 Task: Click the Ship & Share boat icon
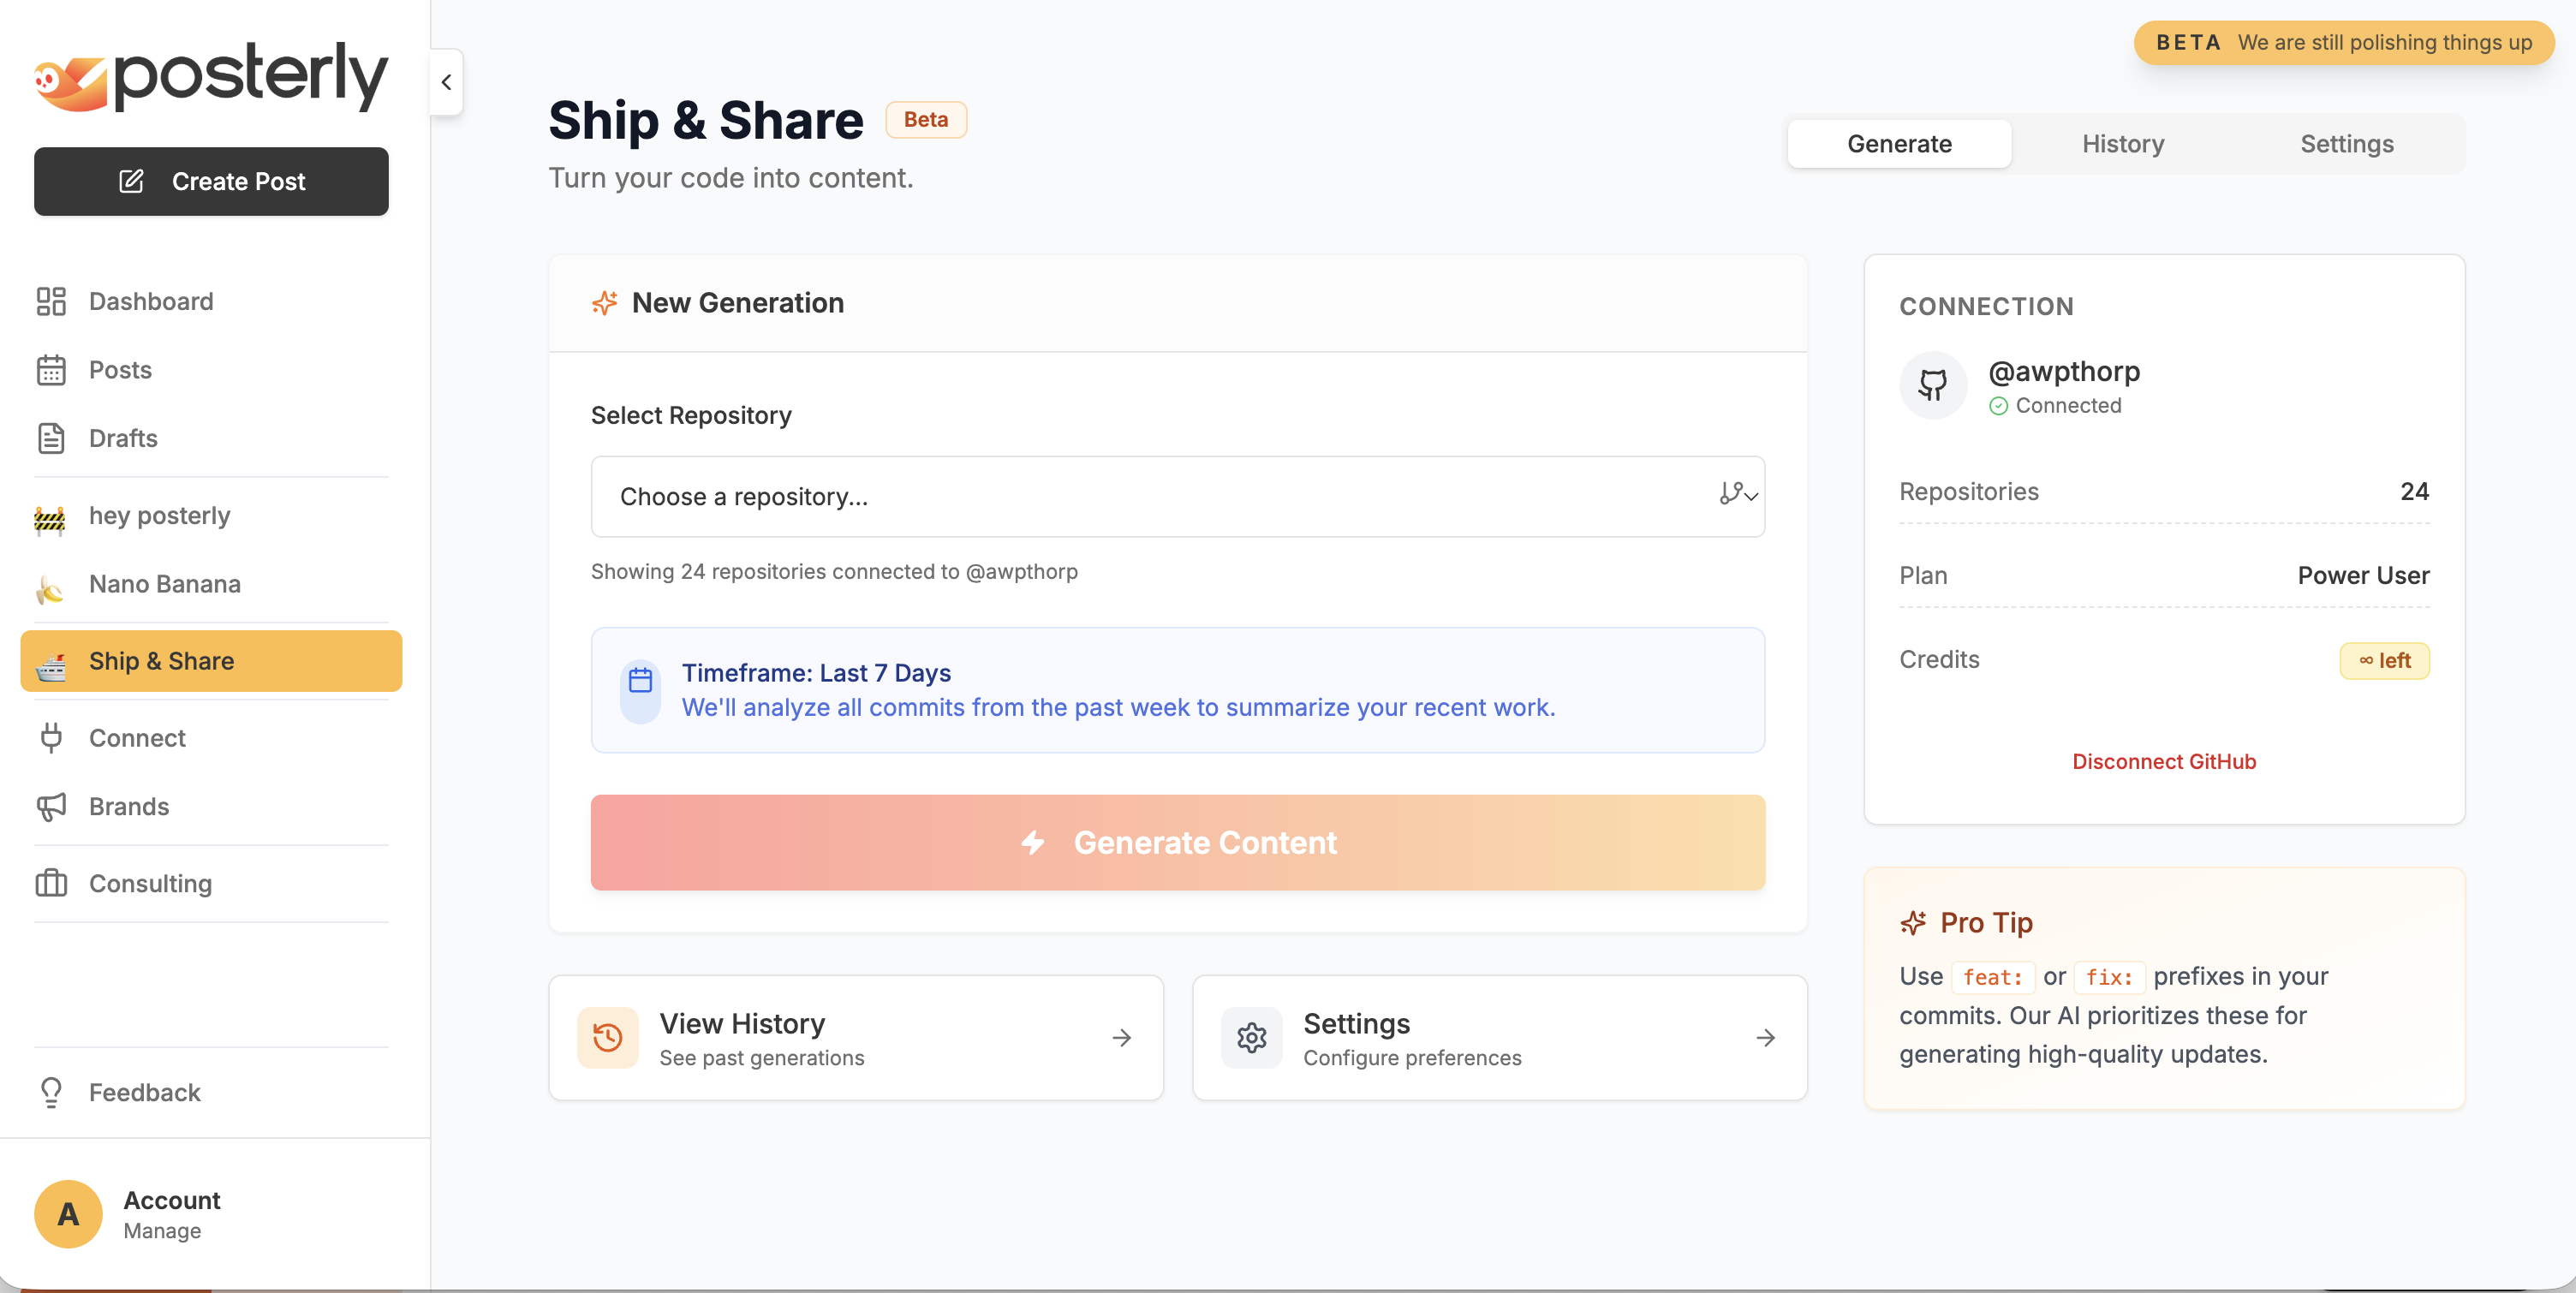(x=52, y=660)
